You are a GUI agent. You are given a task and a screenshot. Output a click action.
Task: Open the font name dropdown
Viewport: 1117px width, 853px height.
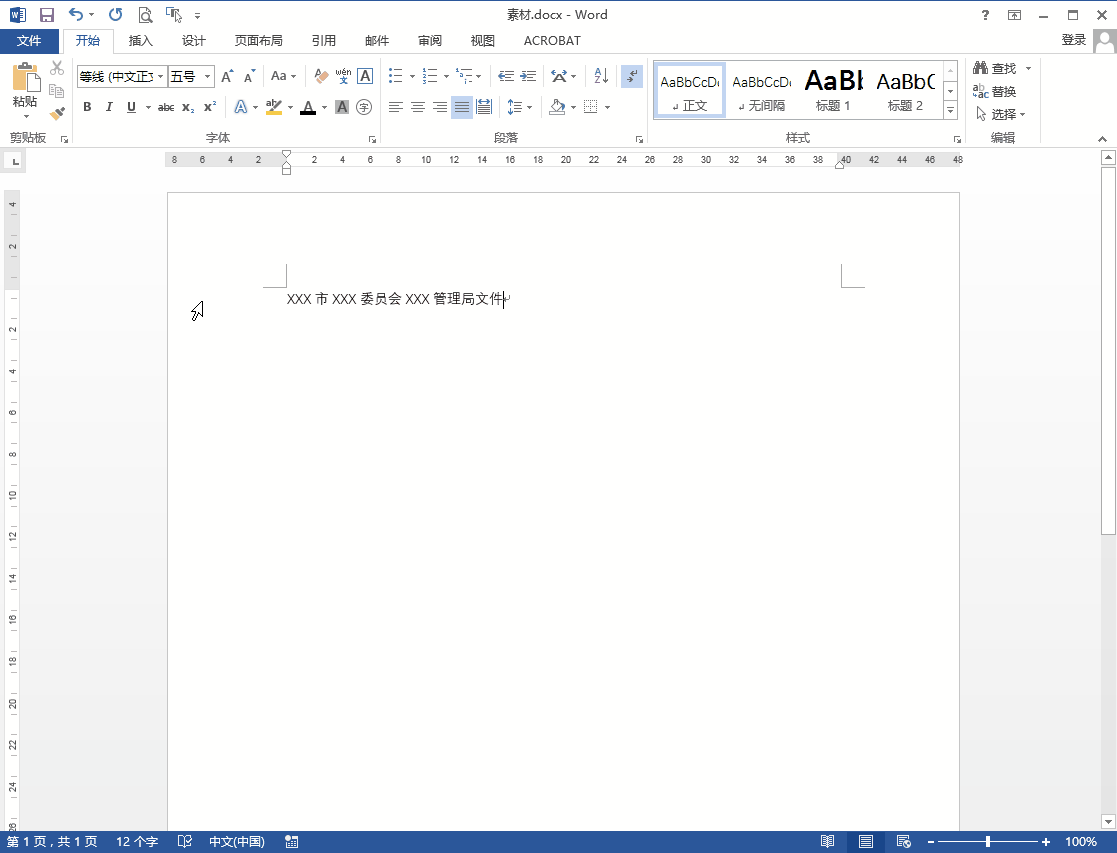tap(160, 77)
